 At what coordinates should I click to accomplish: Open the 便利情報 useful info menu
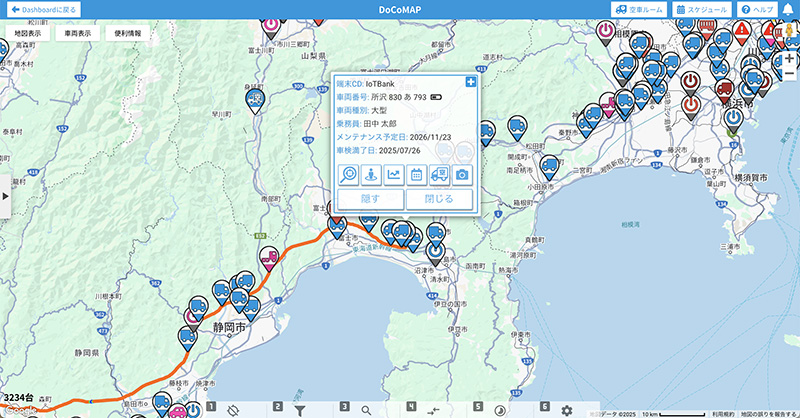tap(128, 33)
